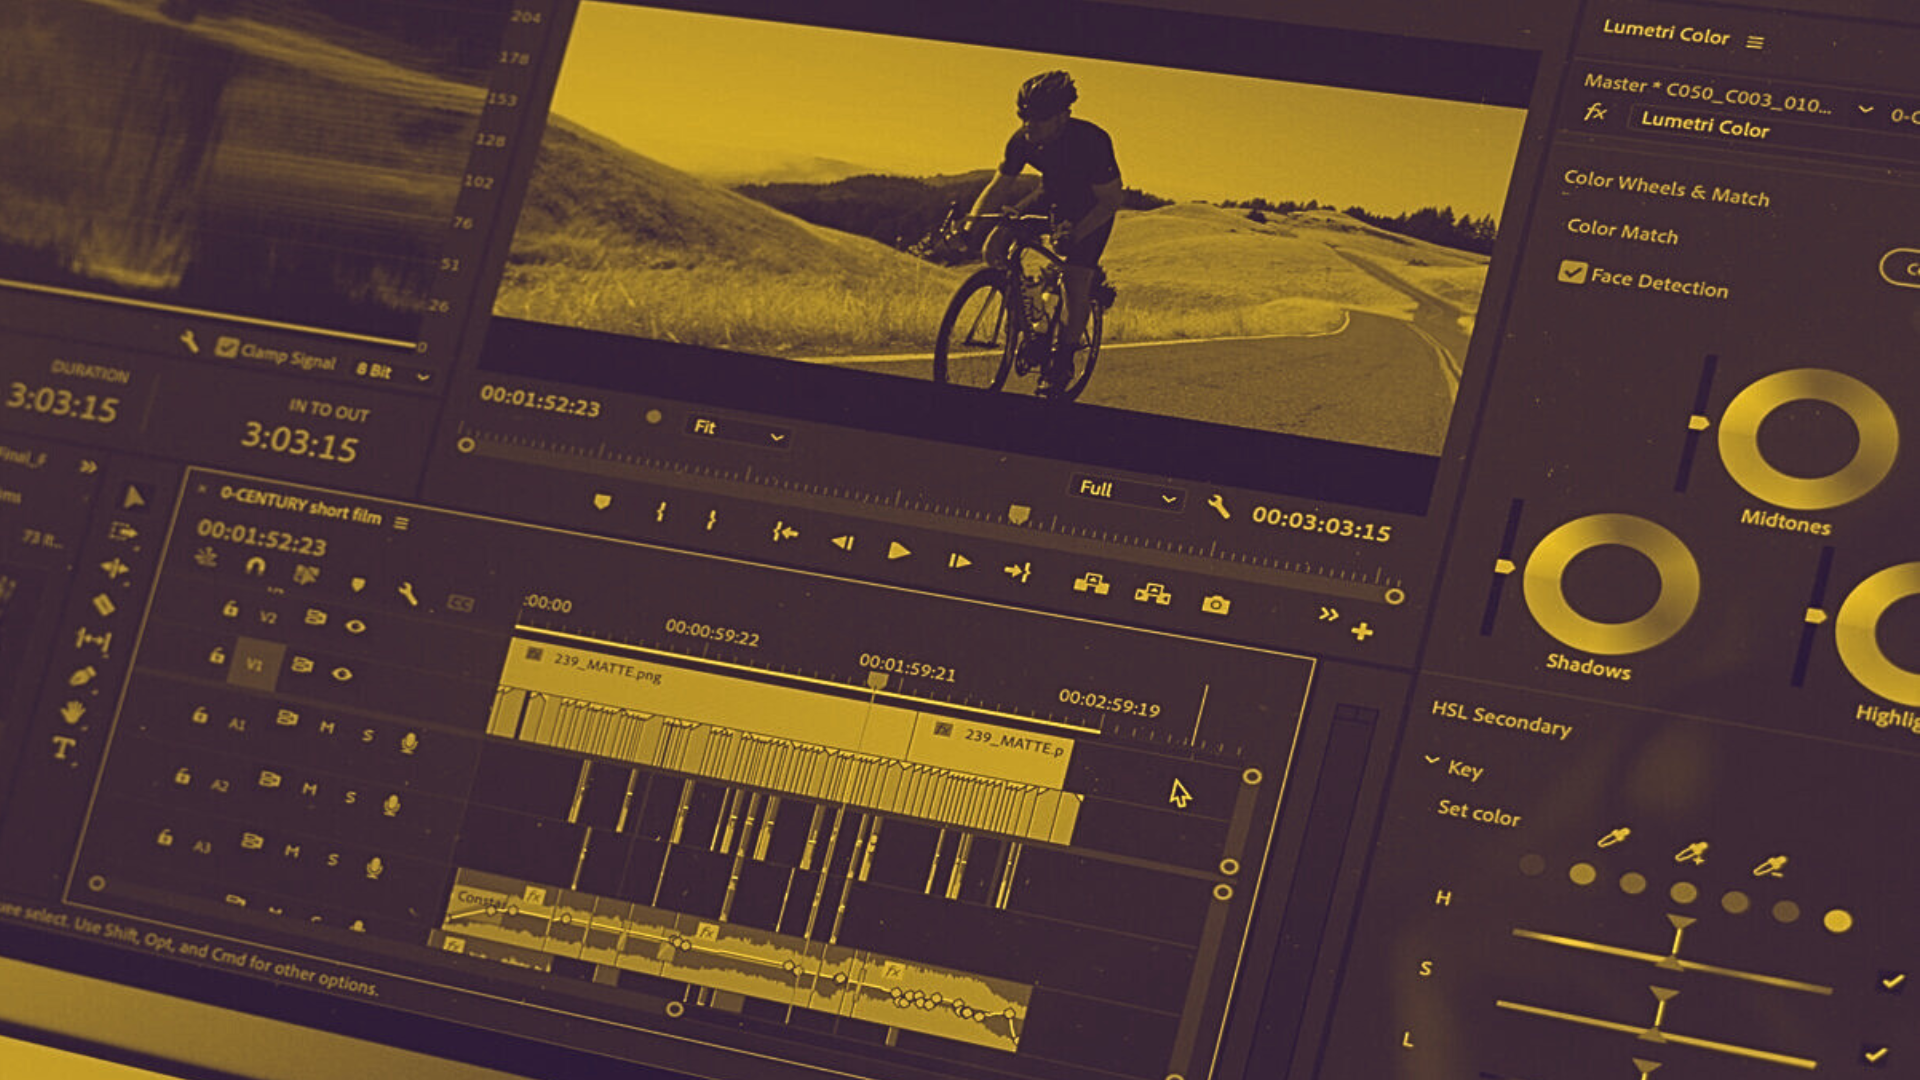This screenshot has height=1080, width=1920.
Task: Target the V1 track header
Action: tap(255, 664)
